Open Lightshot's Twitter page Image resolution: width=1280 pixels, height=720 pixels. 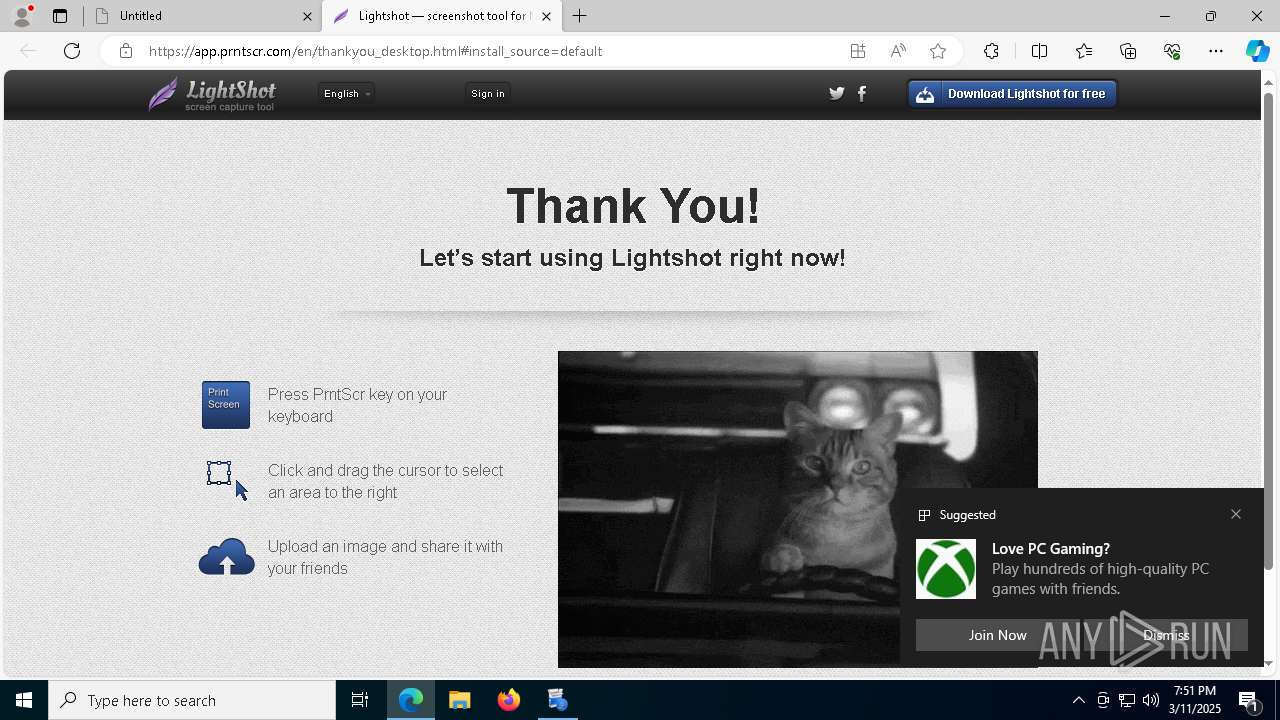(837, 93)
